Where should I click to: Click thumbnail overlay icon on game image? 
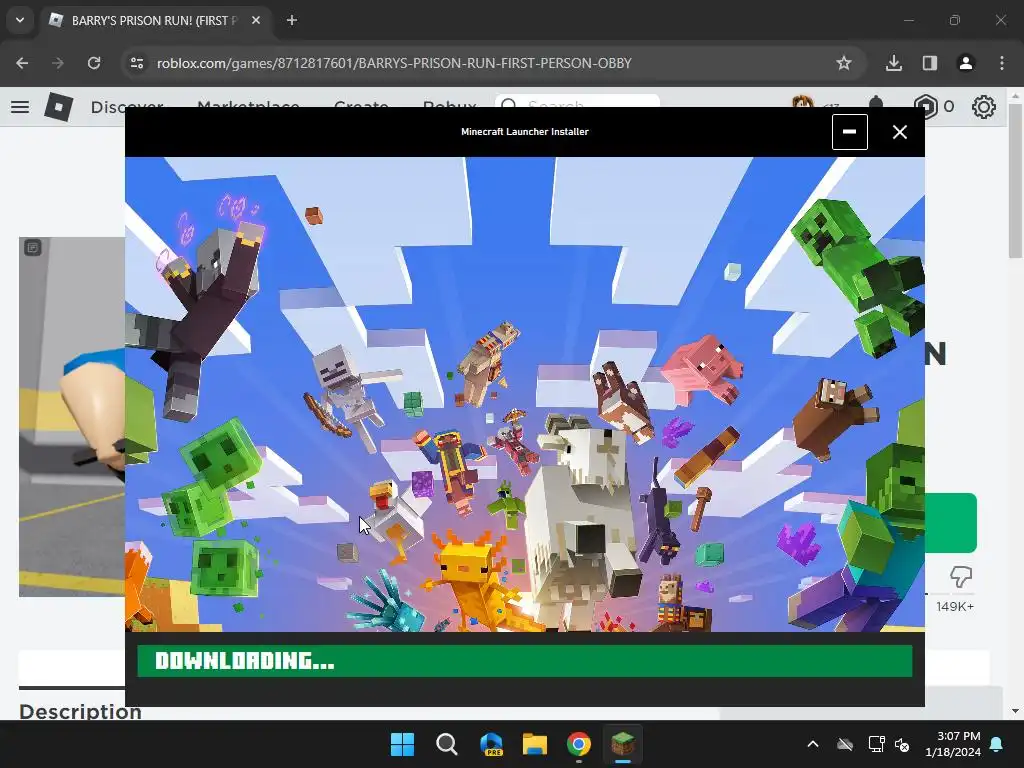33,248
